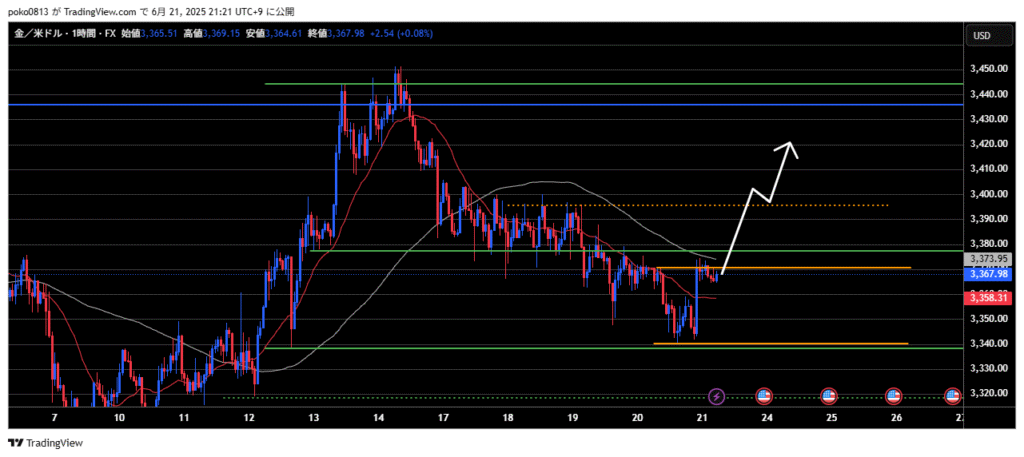Click the 金/米ドル symbol title
Image resolution: width=1024 pixels, height=457 pixels.
pyautogui.click(x=36, y=35)
